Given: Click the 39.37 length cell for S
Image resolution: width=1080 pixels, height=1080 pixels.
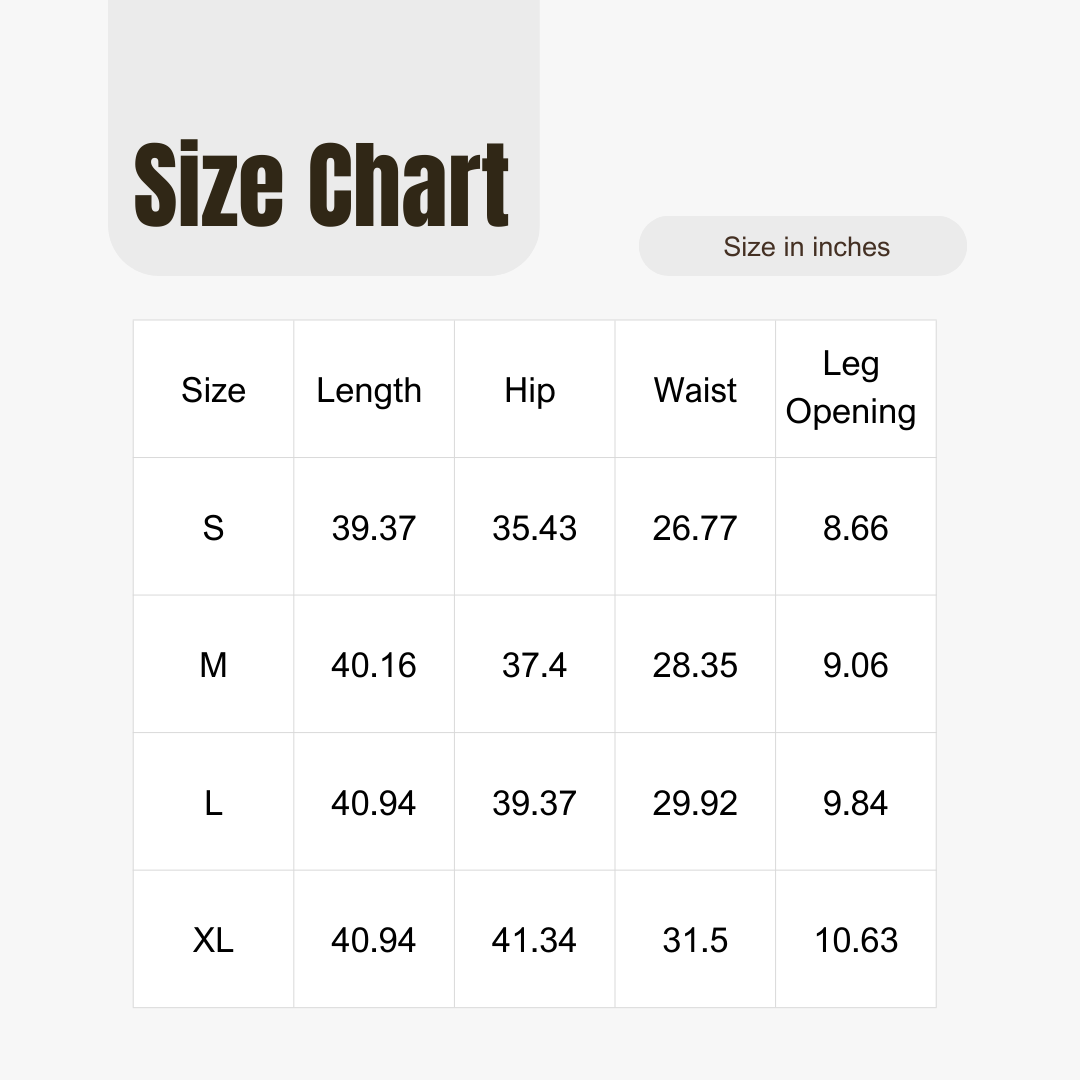Looking at the screenshot, I should click(x=374, y=528).
